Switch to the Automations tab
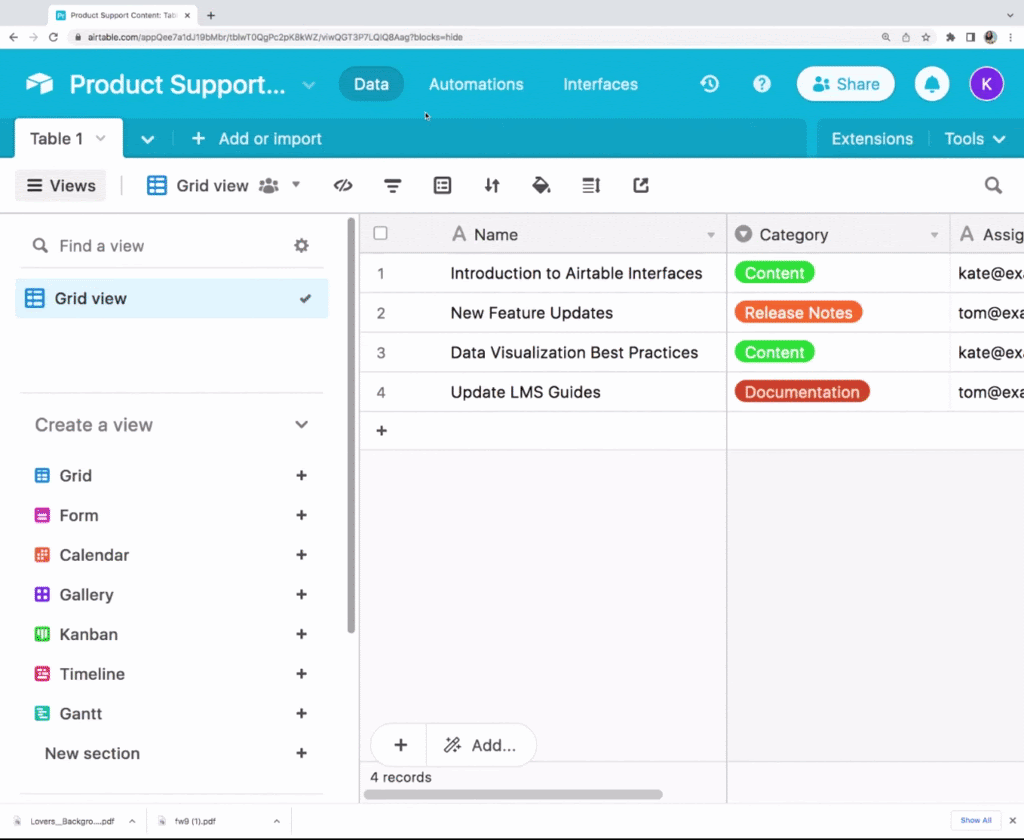The width and height of the screenshot is (1024, 840). click(x=476, y=84)
